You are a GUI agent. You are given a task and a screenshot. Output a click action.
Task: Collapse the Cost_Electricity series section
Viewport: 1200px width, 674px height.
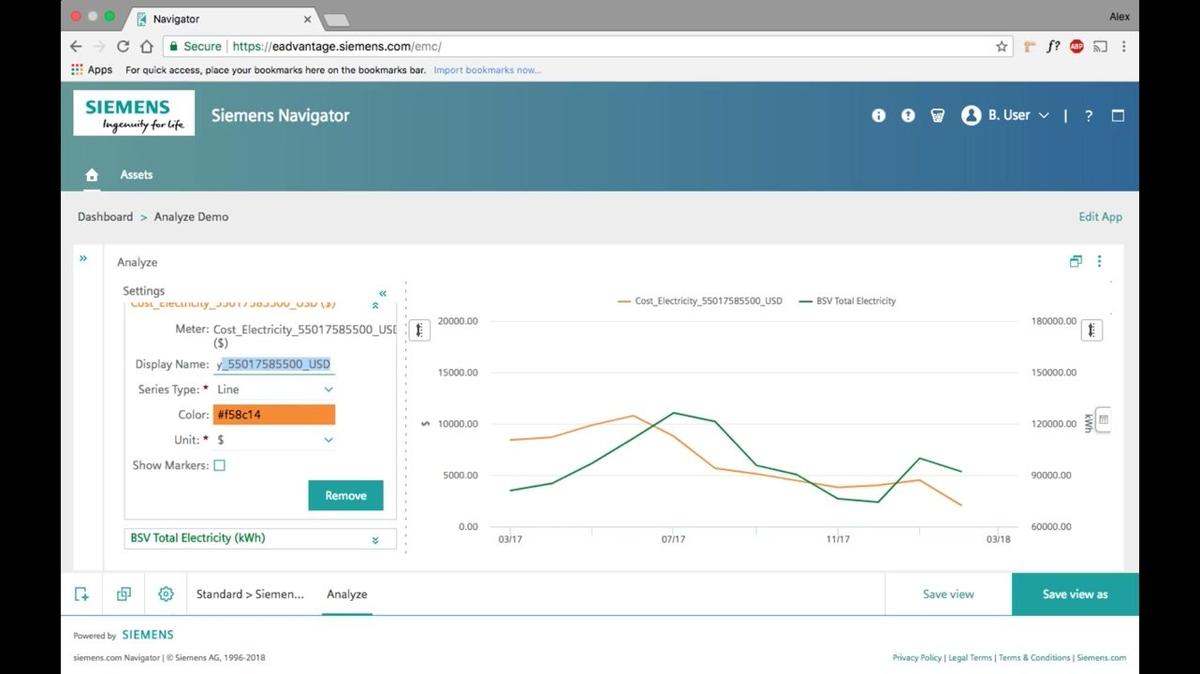click(375, 306)
